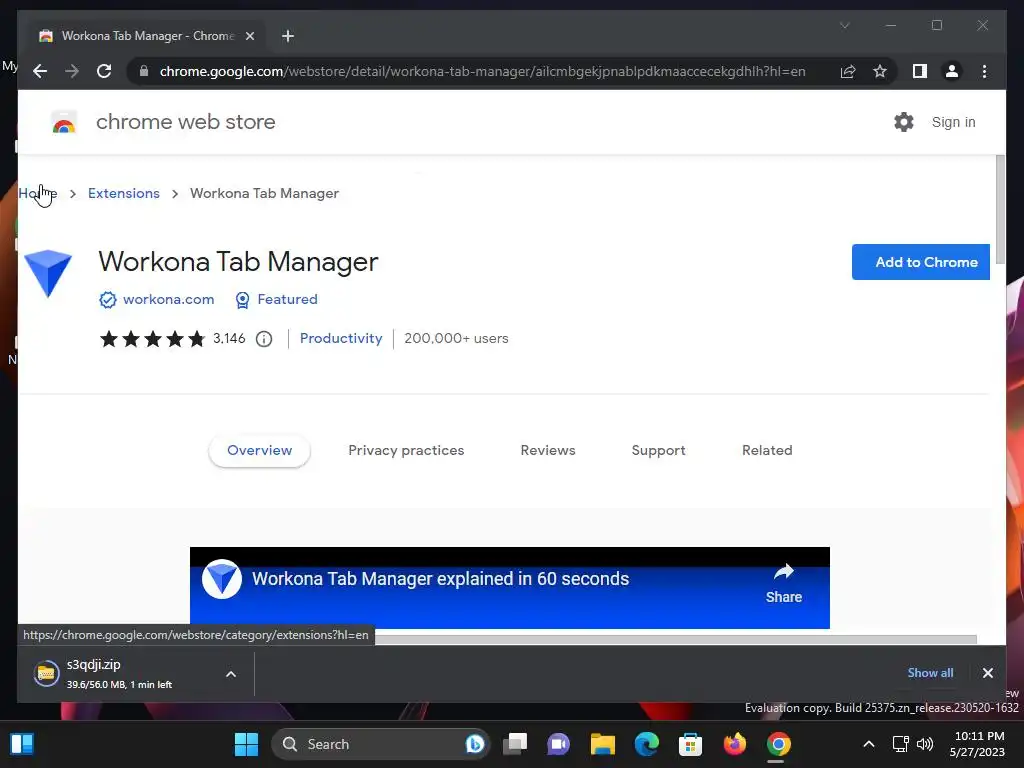Click the video Share arrow
The height and width of the screenshot is (768, 1024).
(784, 583)
